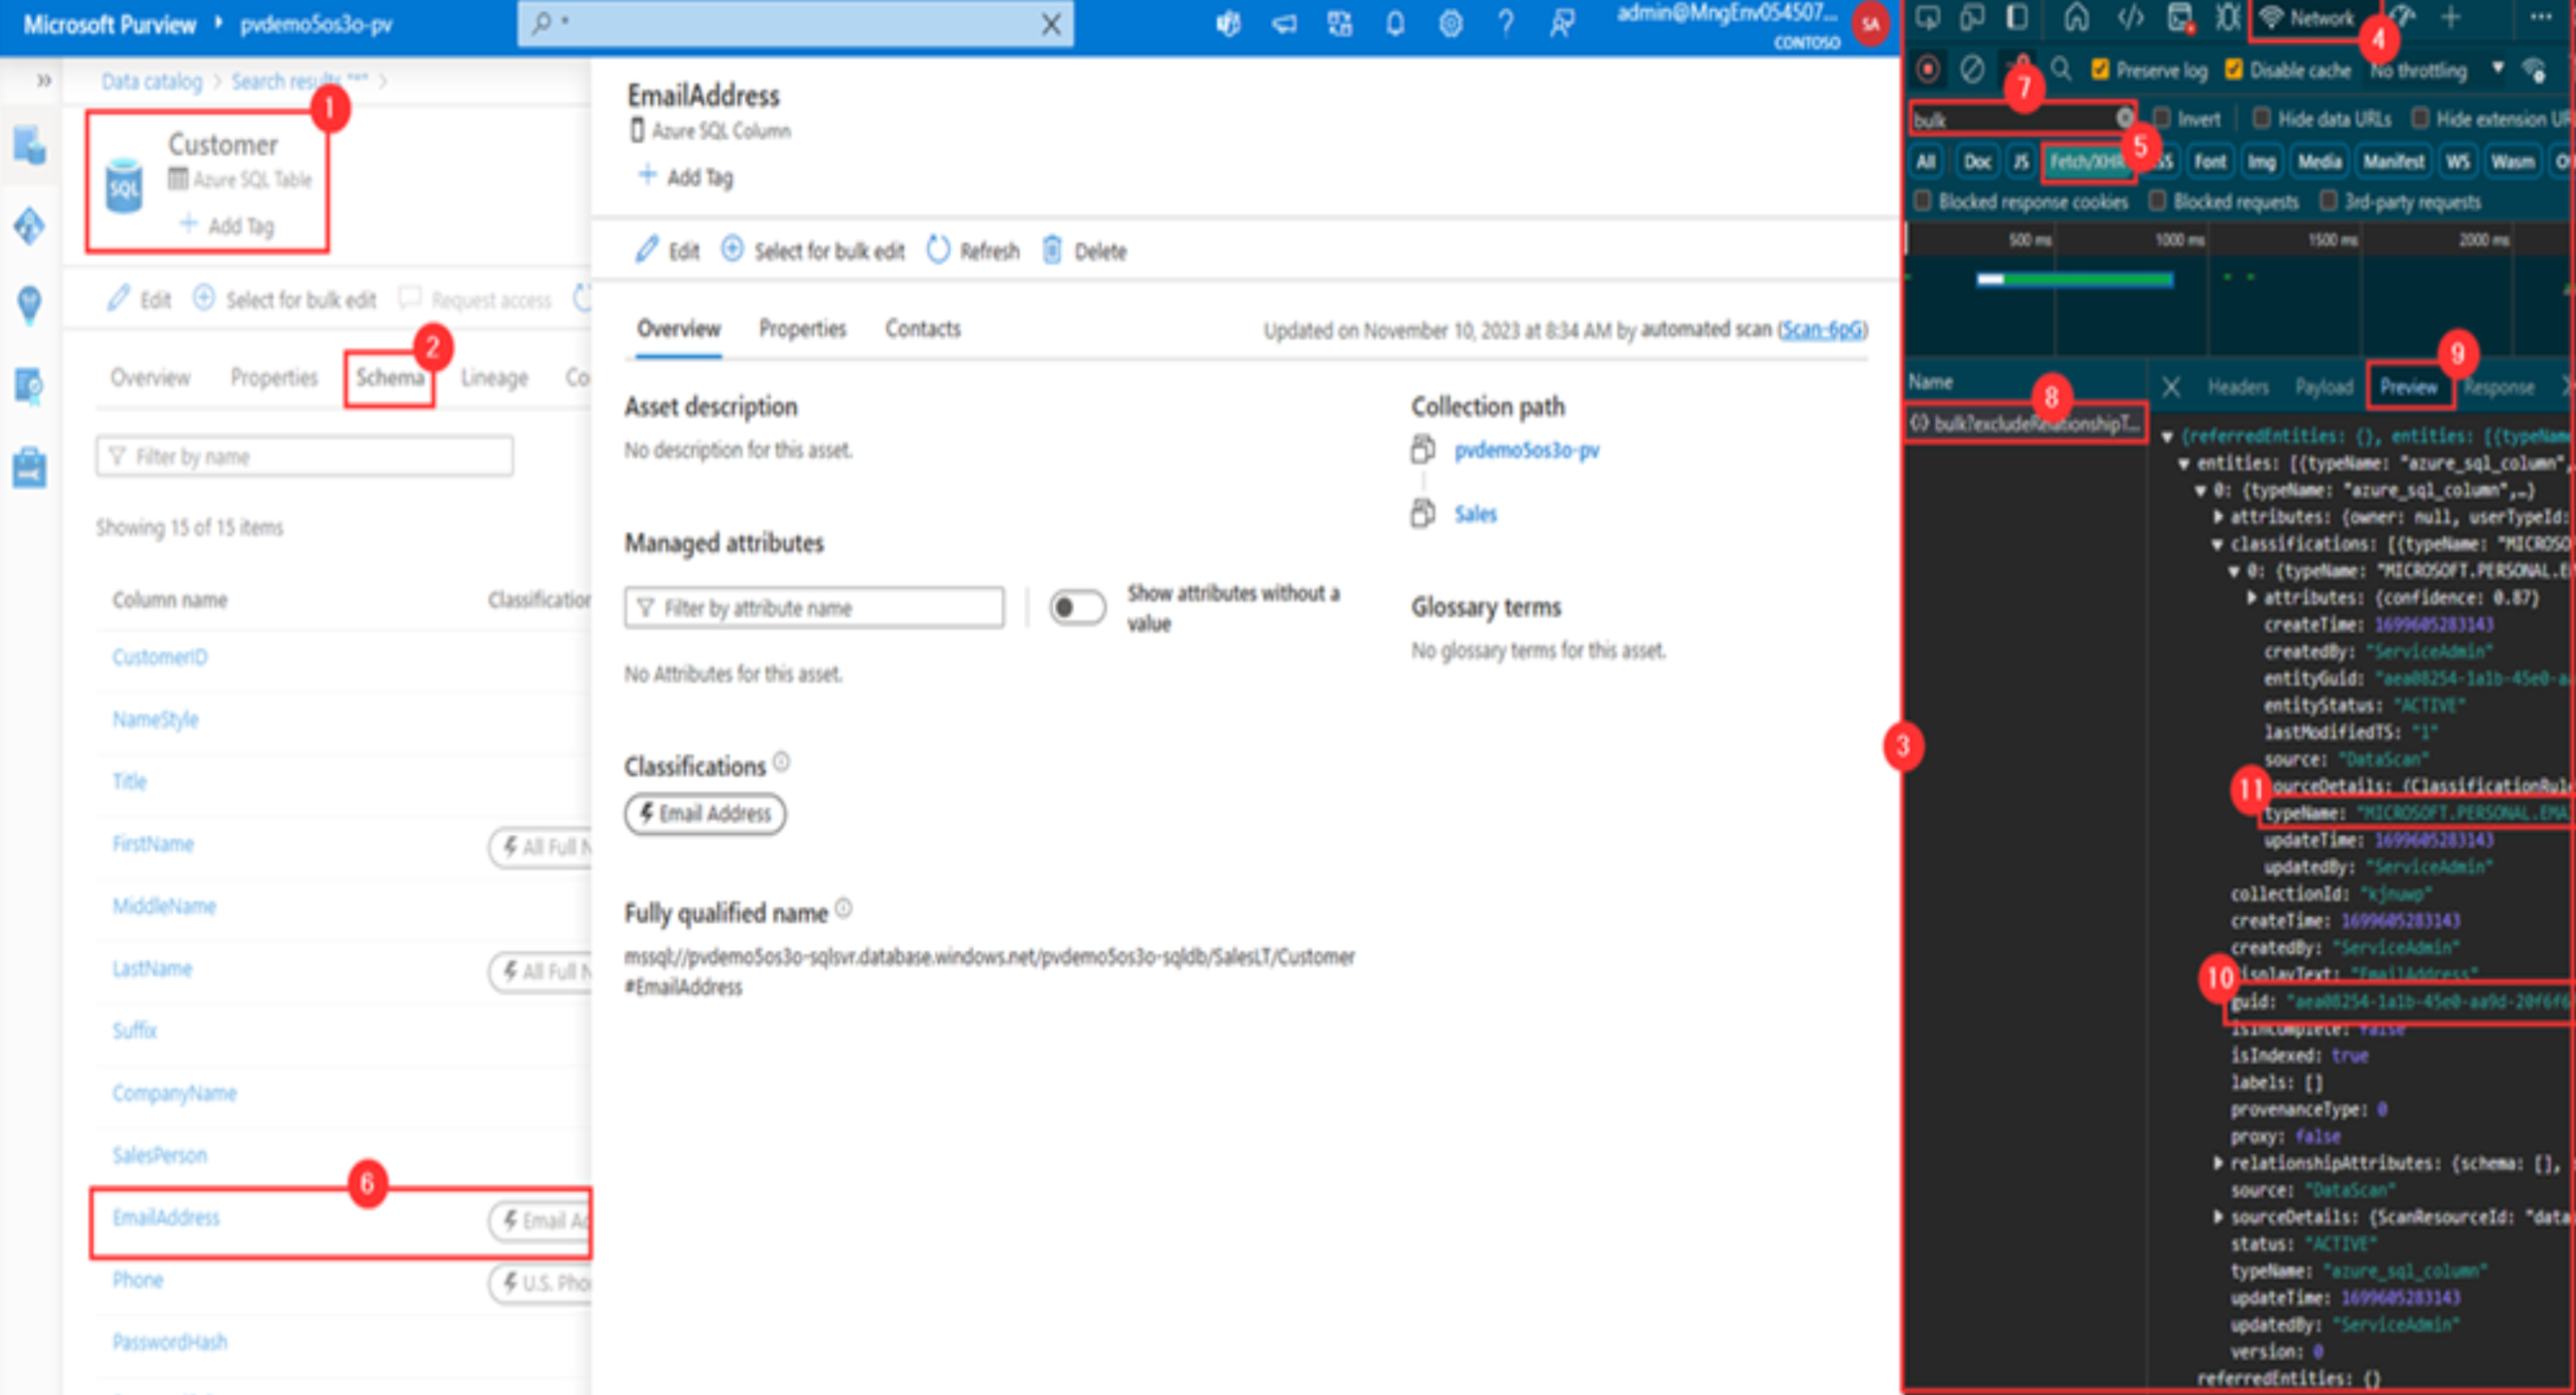Image resolution: width=2576 pixels, height=1395 pixels.
Task: Open the Preview tab in DevTools
Action: point(2408,387)
